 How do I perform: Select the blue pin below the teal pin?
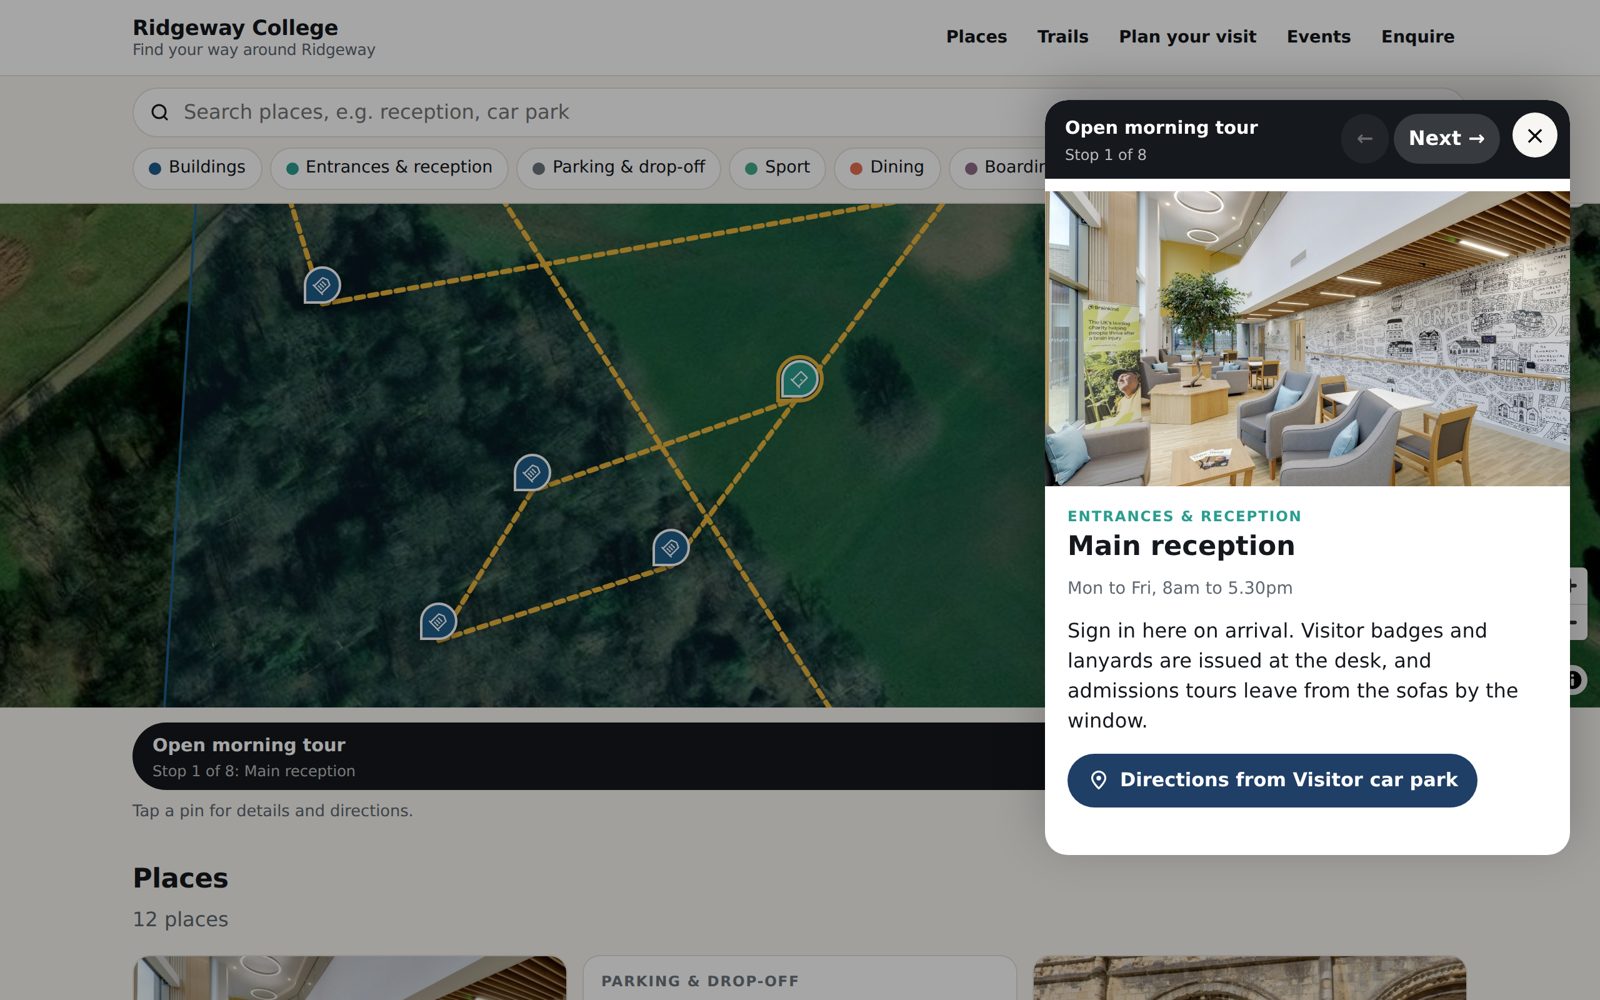[670, 548]
